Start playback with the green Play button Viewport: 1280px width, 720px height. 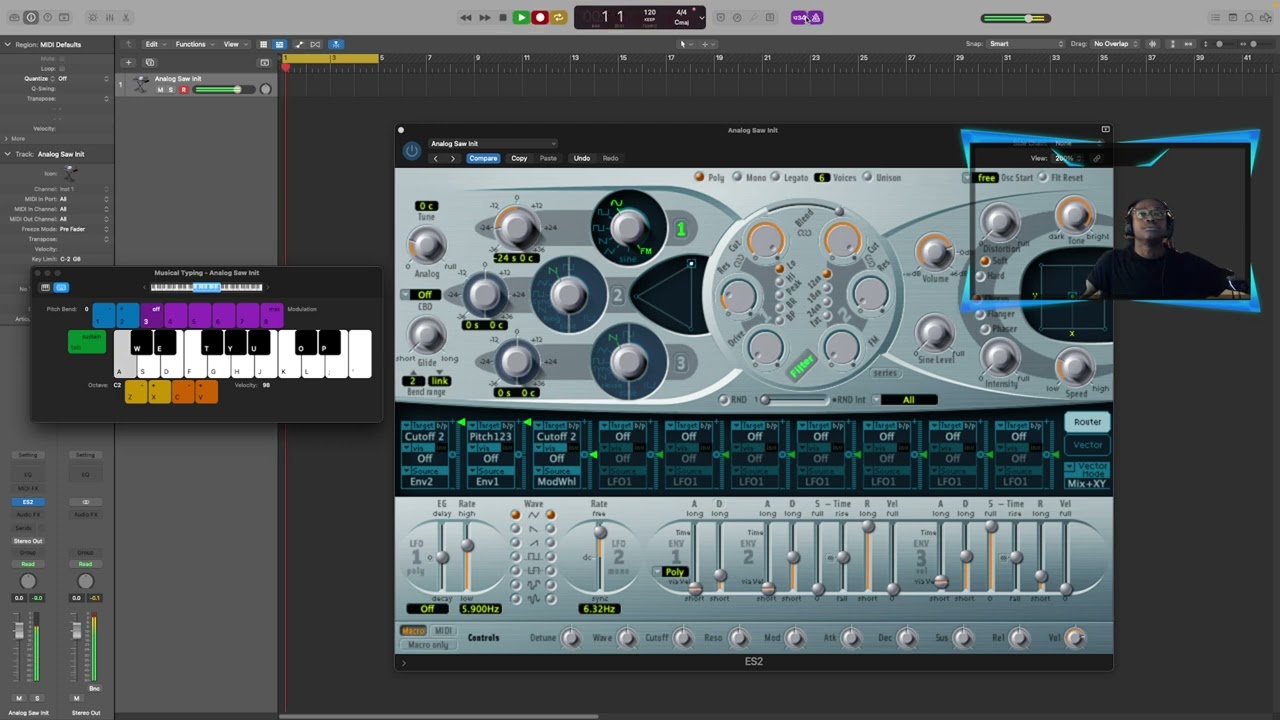click(x=521, y=17)
